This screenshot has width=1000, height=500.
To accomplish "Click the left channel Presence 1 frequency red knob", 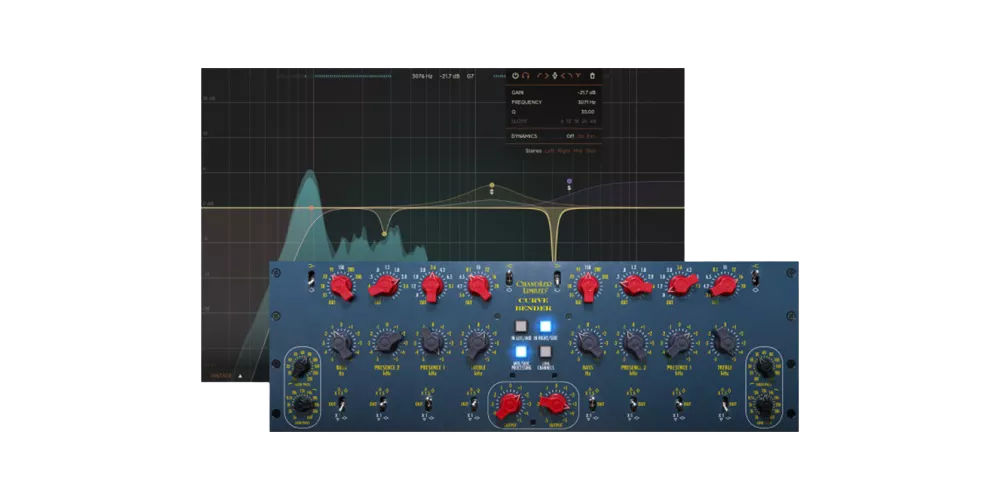I will click(x=432, y=286).
